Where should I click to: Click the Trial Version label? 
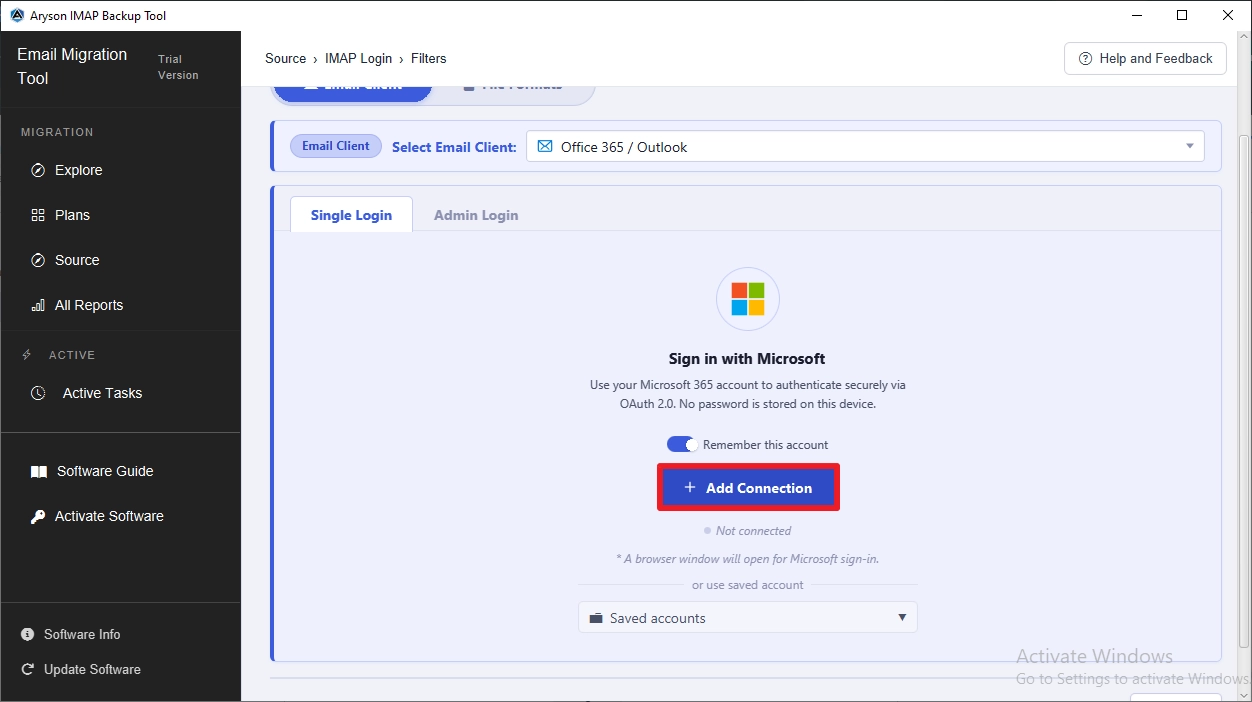pos(178,67)
